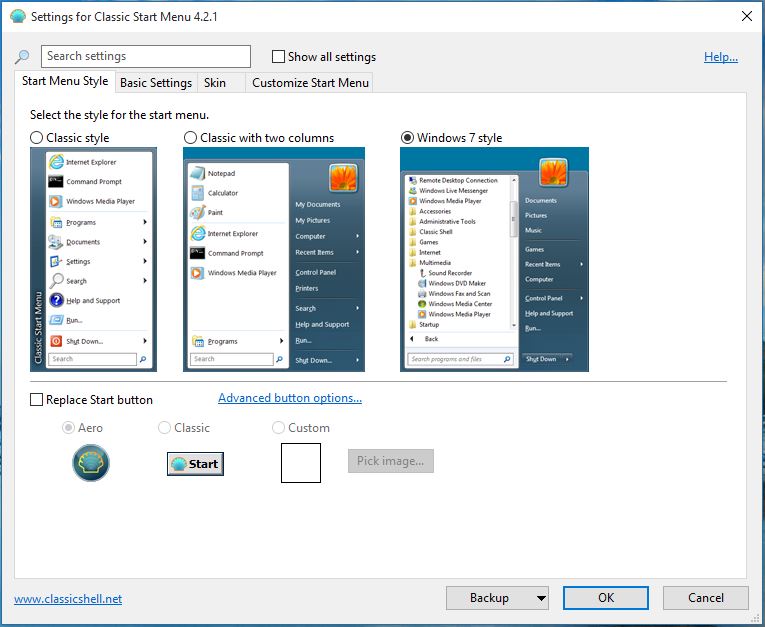Close the settings window

746,16
